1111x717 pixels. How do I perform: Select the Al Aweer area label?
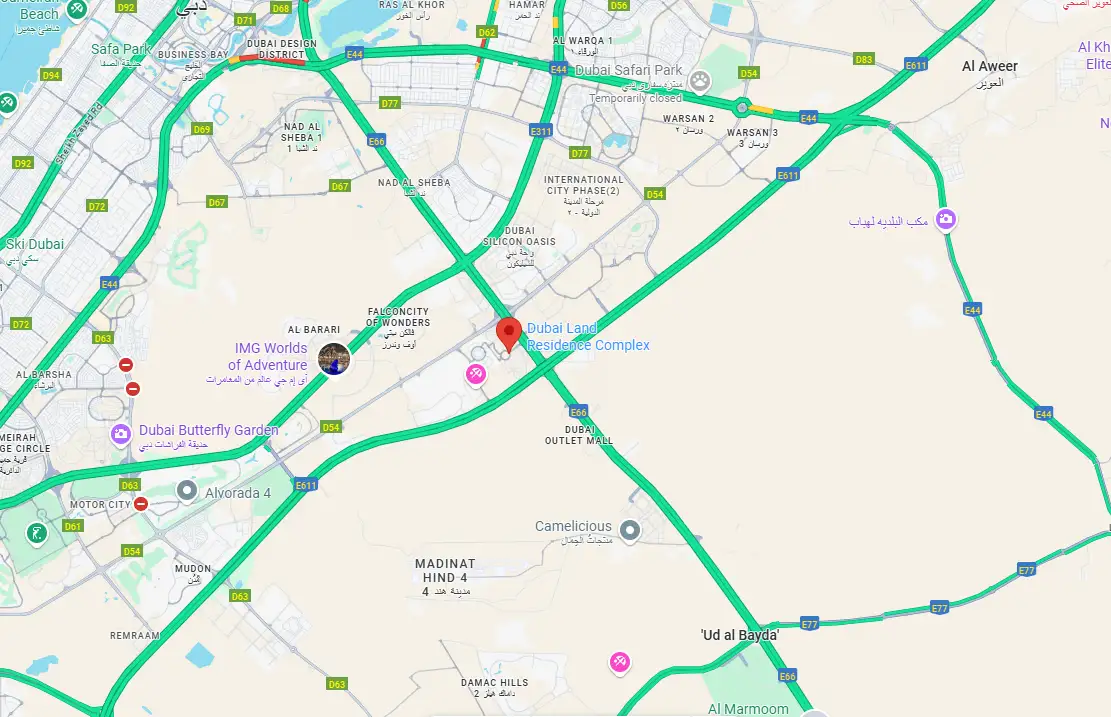[989, 66]
